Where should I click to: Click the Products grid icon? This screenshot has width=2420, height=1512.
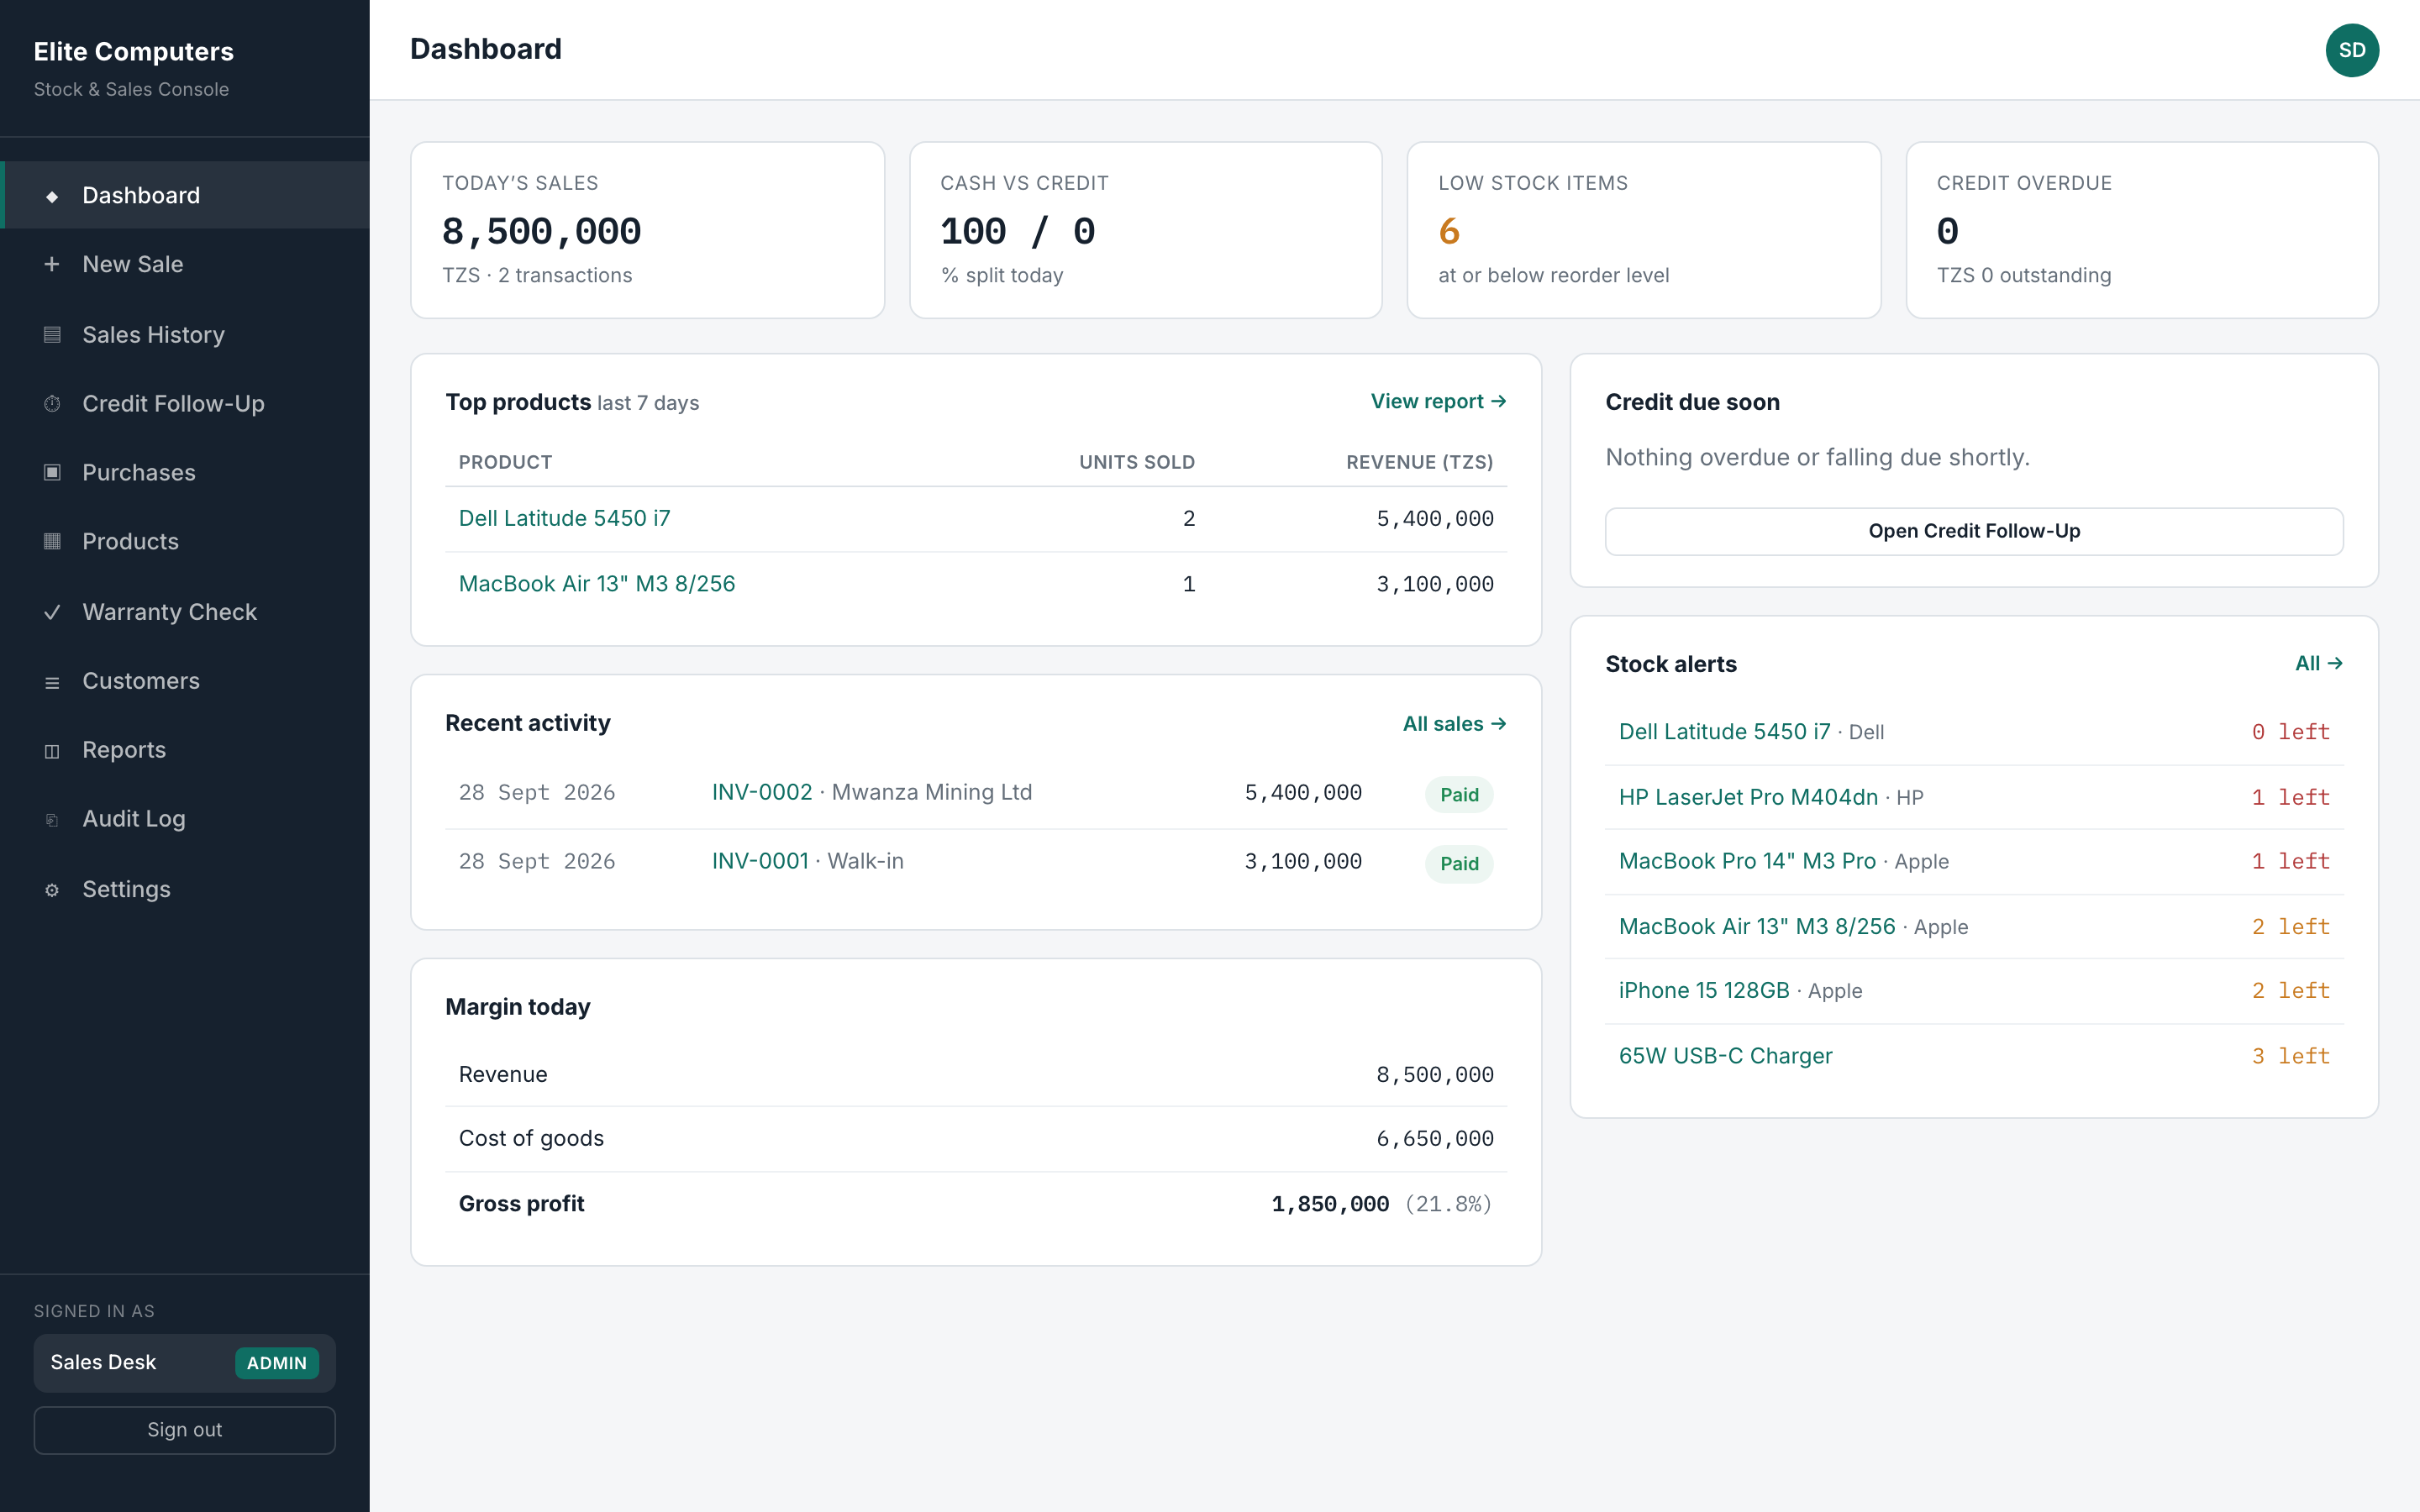click(x=52, y=541)
